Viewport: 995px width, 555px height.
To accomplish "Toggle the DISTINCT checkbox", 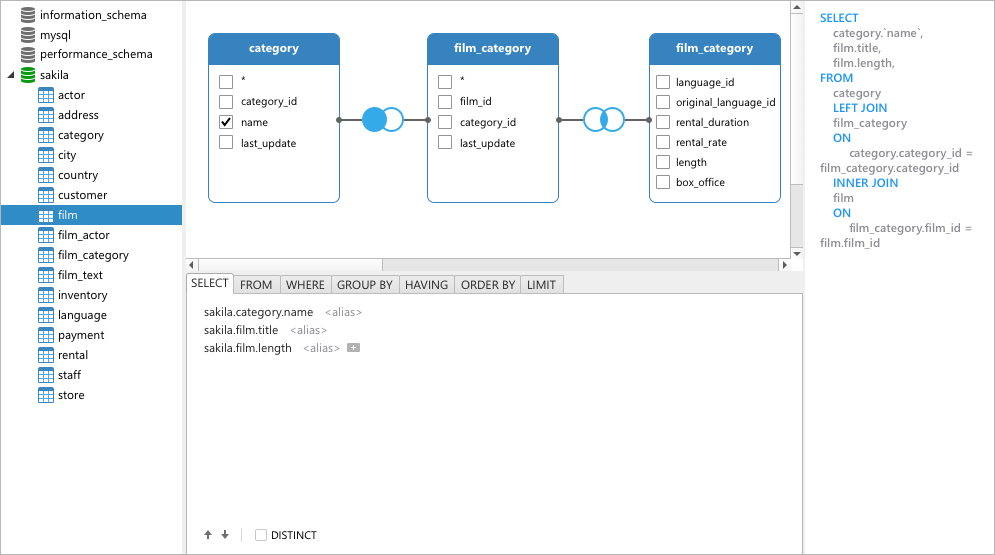I will point(261,535).
